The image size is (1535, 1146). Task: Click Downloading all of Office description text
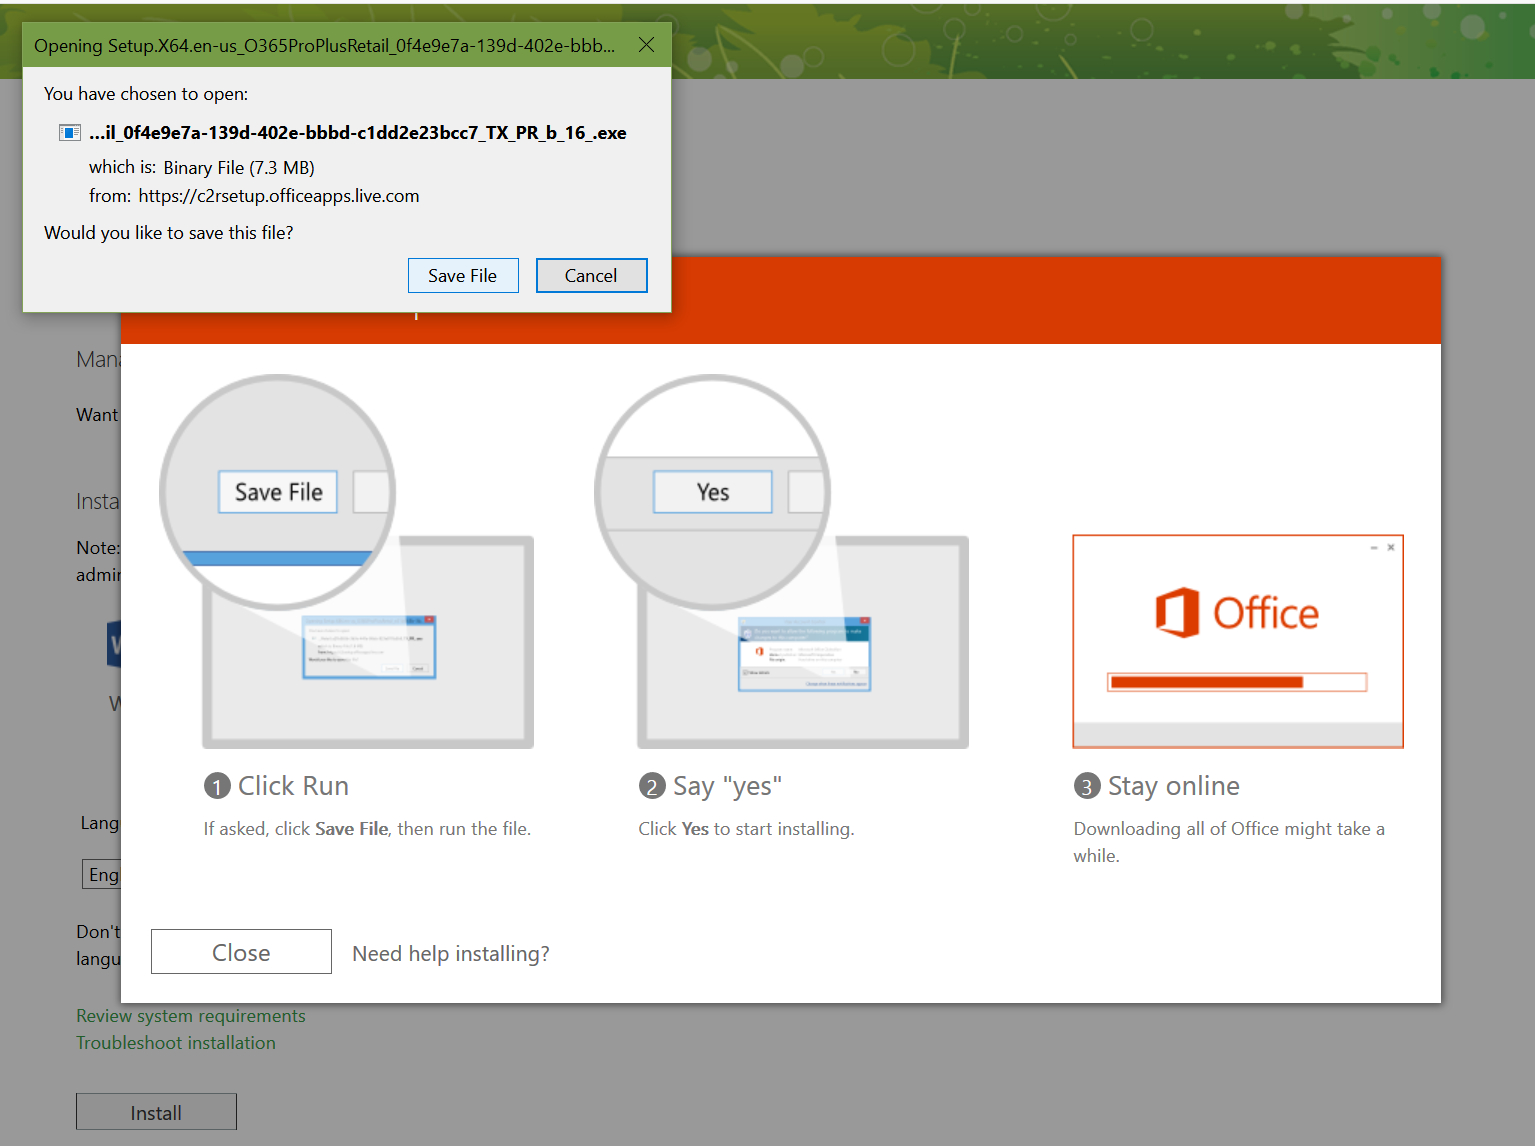(1229, 842)
